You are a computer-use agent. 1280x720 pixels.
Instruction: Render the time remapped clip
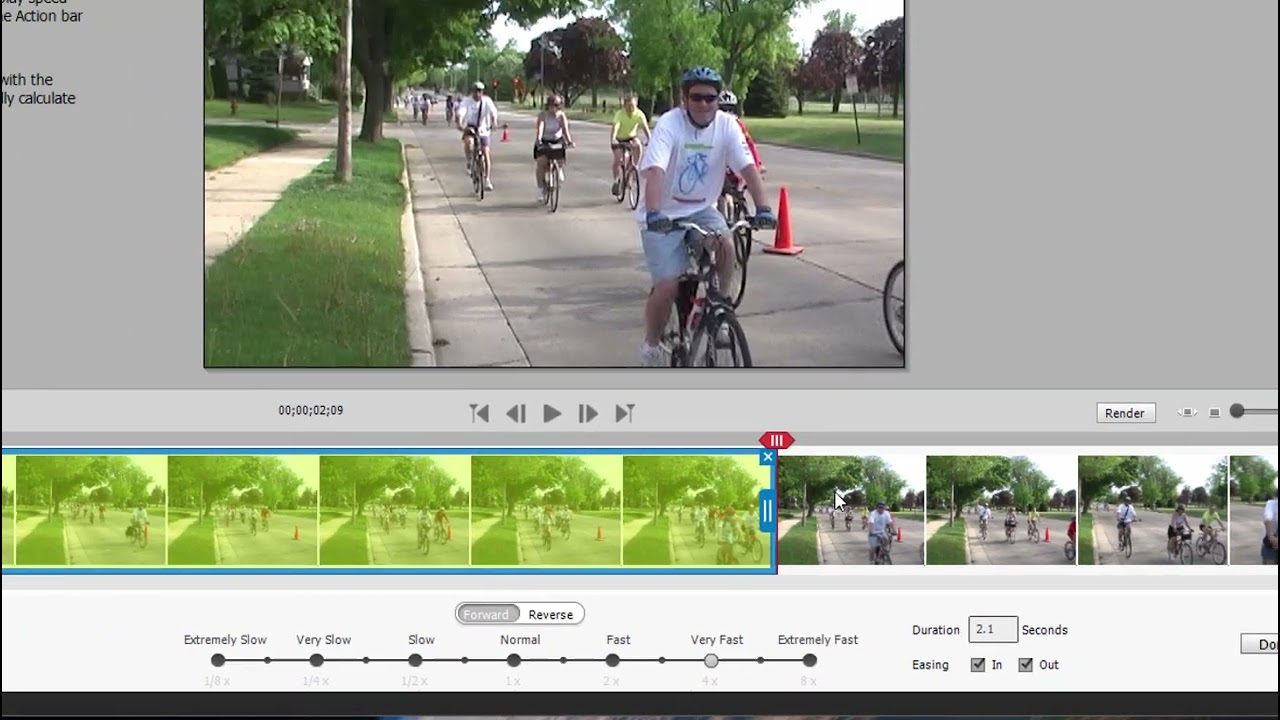(1125, 413)
